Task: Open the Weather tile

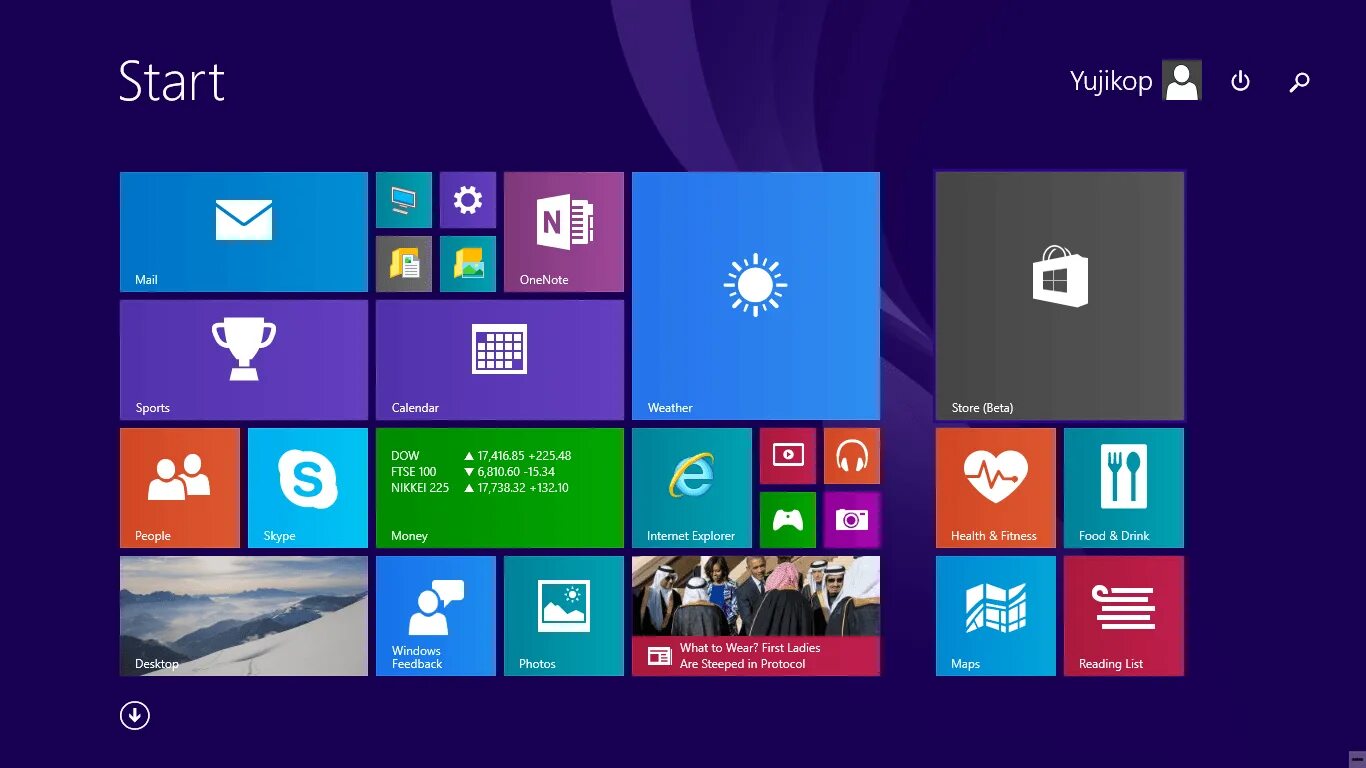Action: coord(756,296)
